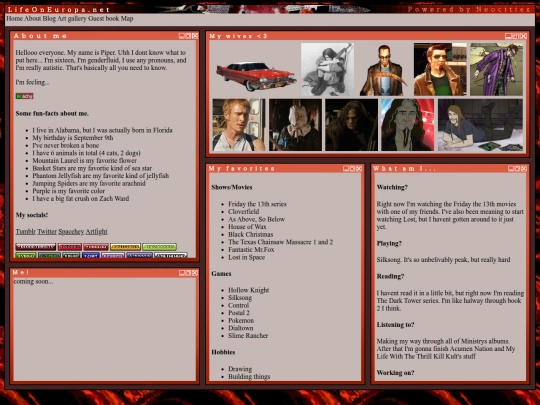
Task: Click the "Shows/Movies" heading
Action: click(232, 187)
